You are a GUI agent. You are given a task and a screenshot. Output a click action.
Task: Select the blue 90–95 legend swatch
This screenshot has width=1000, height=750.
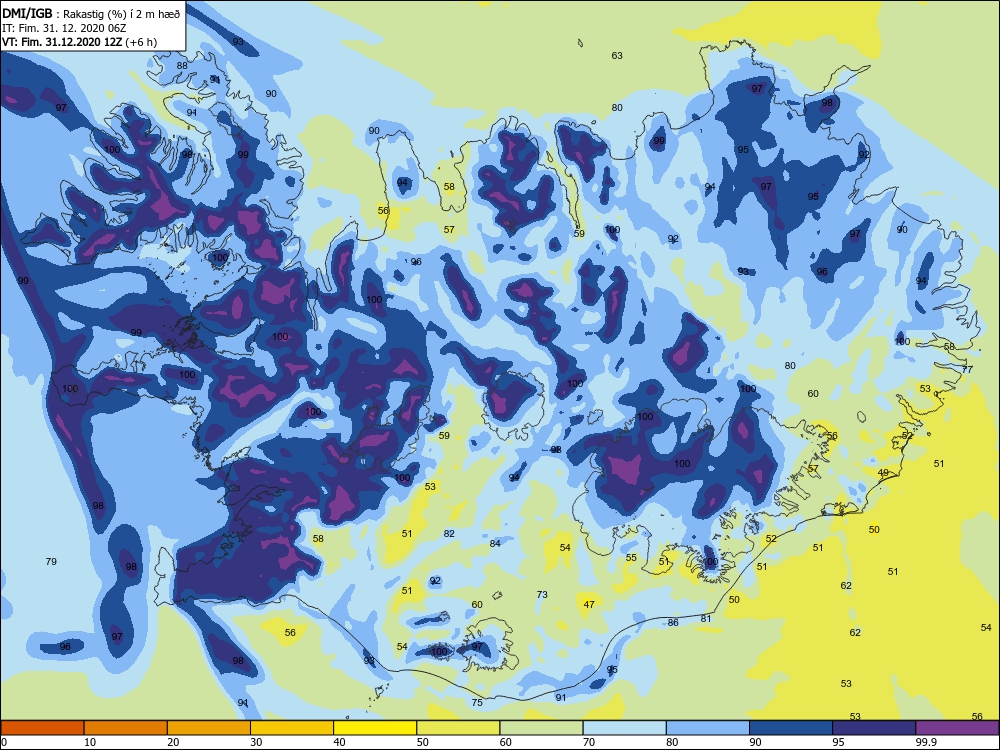pos(791,728)
